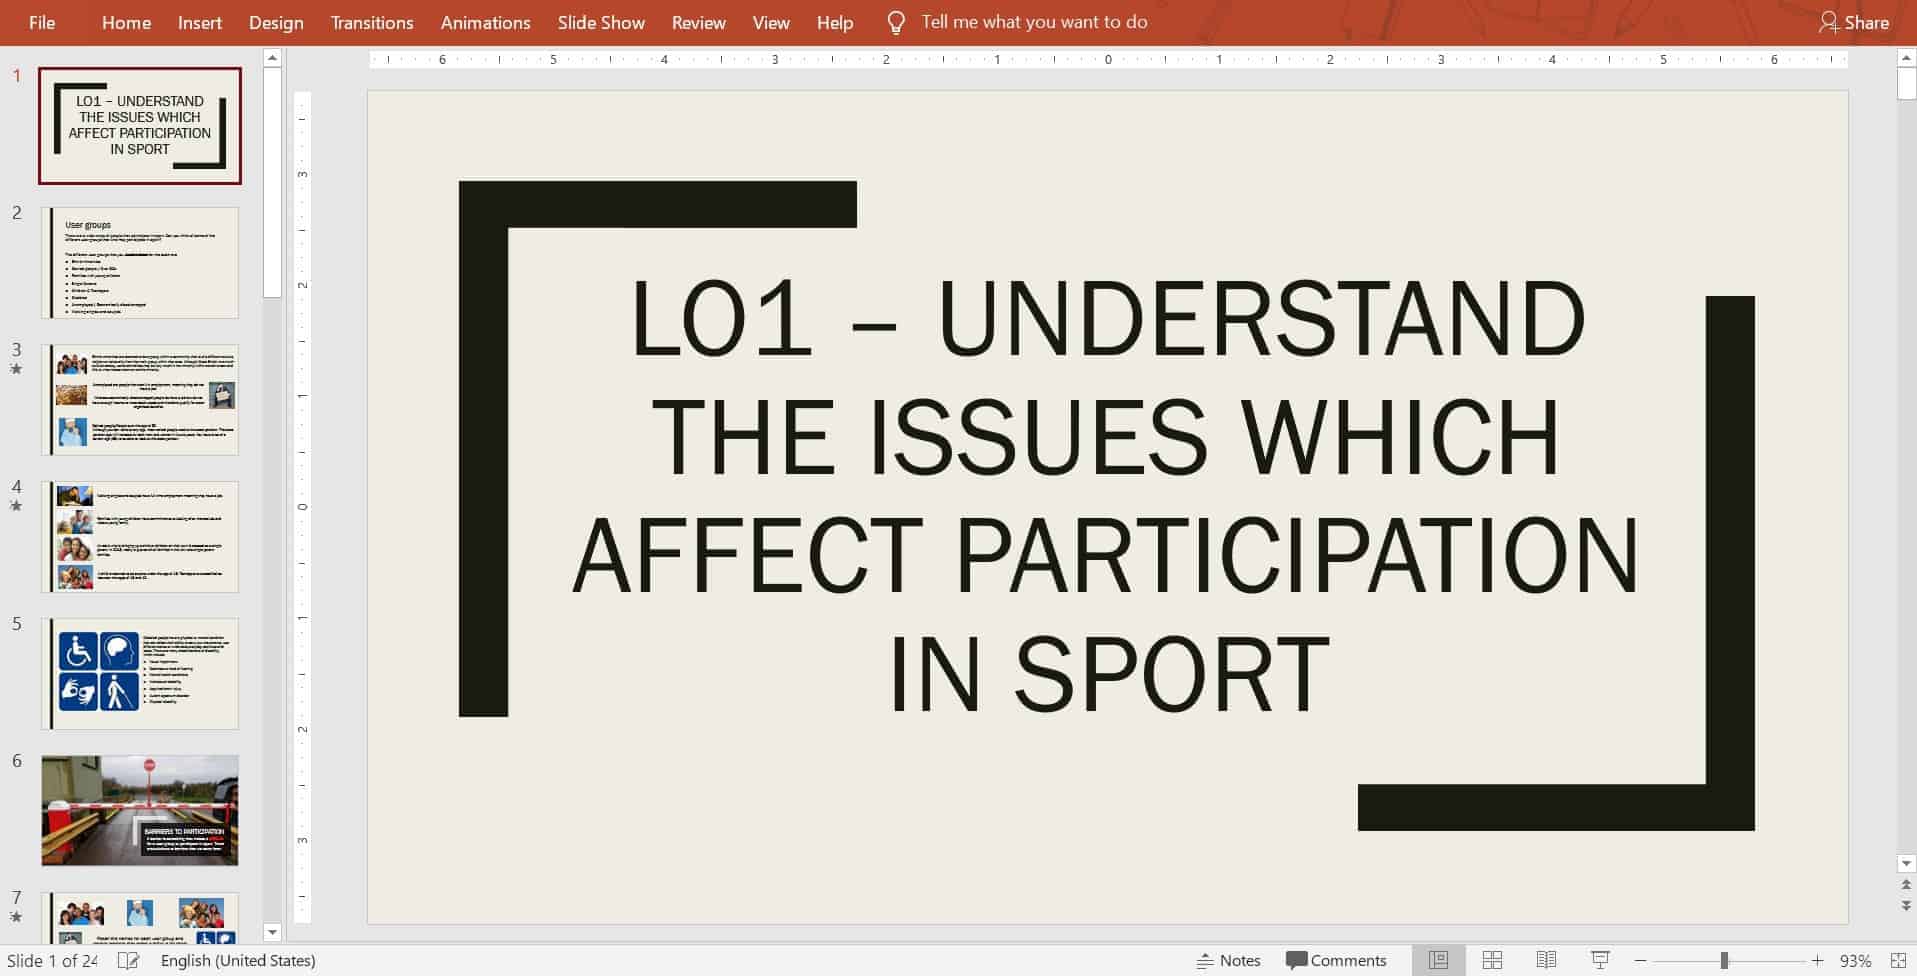Select slide 5 thumbnail with disability icons
1917x976 pixels.
click(140, 673)
